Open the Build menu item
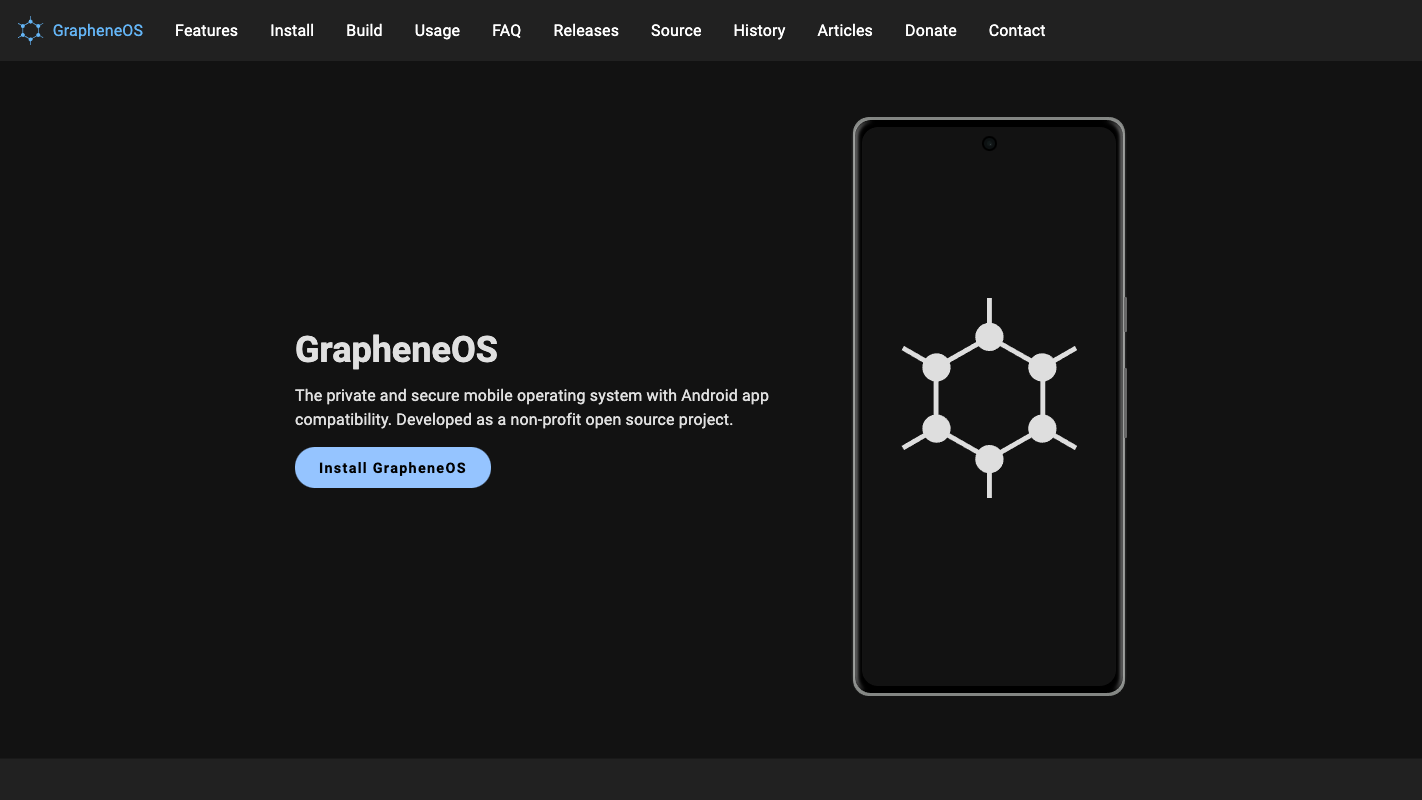This screenshot has height=800, width=1422. pyautogui.click(x=364, y=31)
